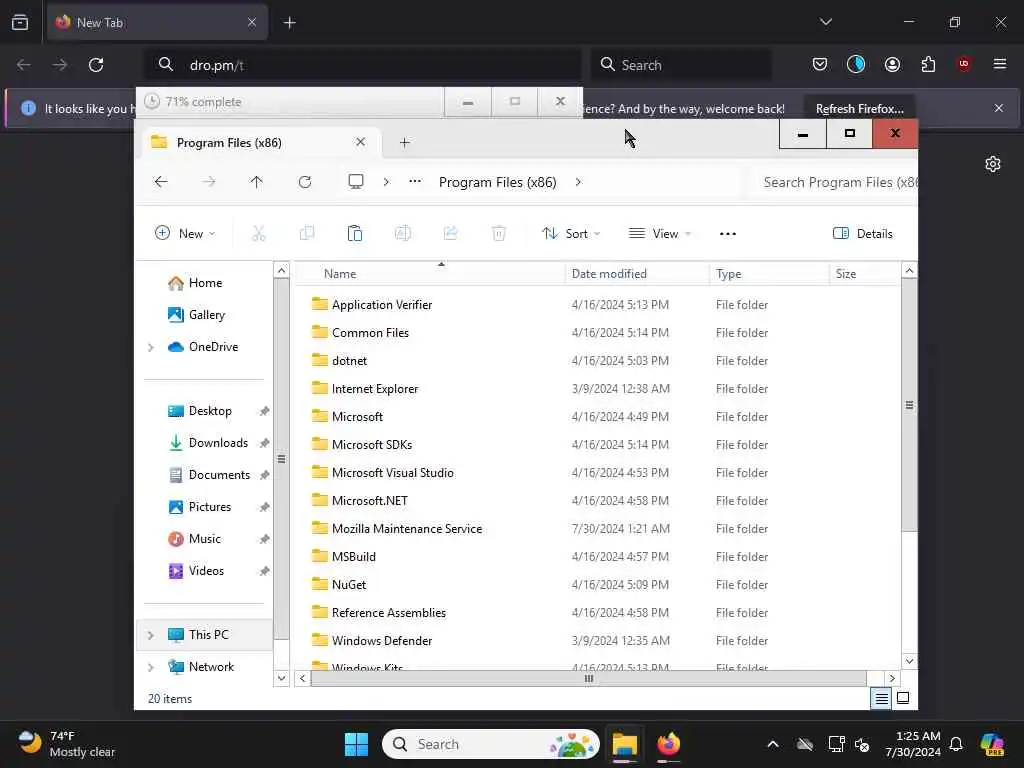Click the Search Program Files field
Viewport: 1024px width, 768px height.
pyautogui.click(x=834, y=182)
